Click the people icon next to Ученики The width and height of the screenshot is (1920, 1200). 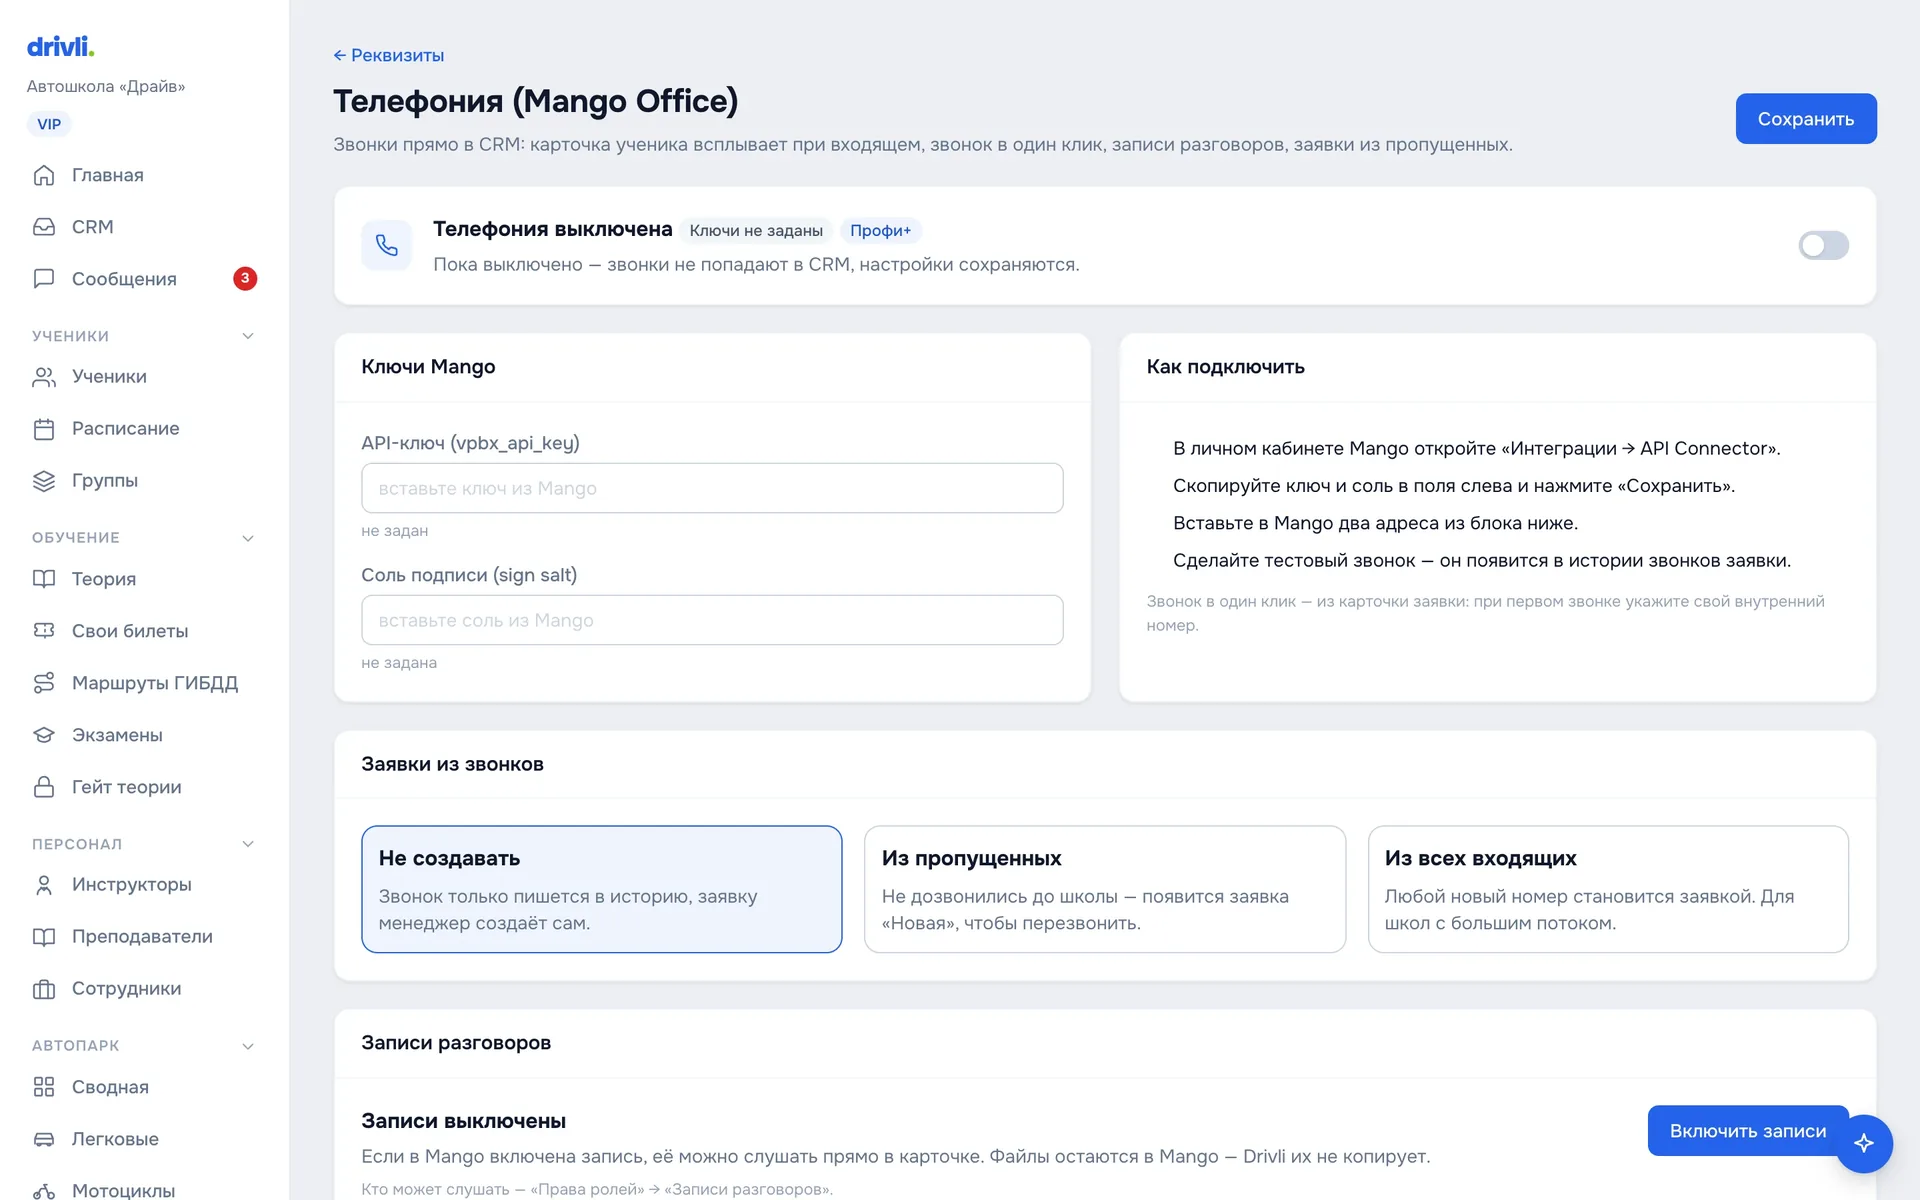tap(44, 377)
